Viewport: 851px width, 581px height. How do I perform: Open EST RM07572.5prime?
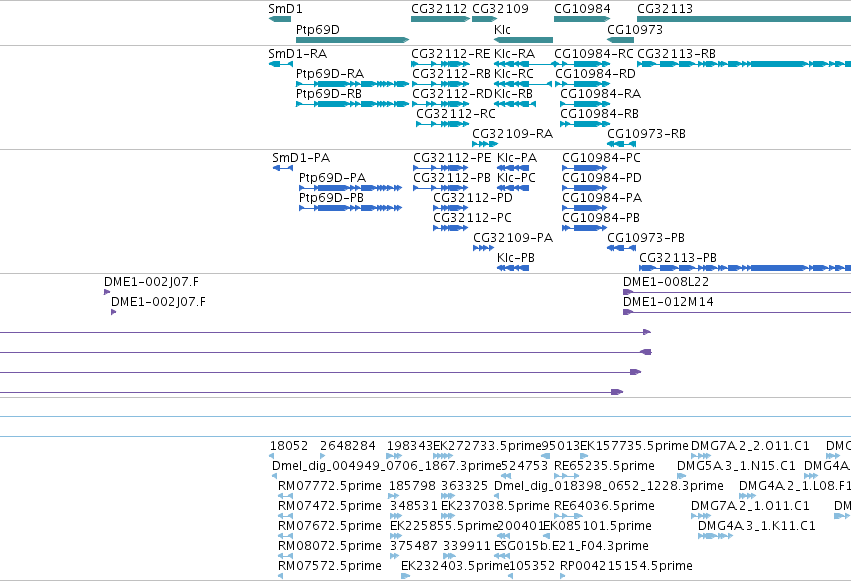click(281, 576)
